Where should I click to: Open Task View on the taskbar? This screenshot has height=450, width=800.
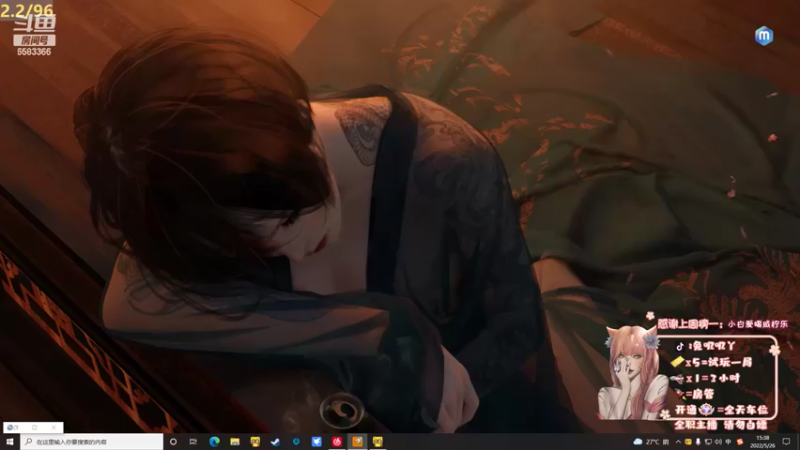tap(193, 442)
